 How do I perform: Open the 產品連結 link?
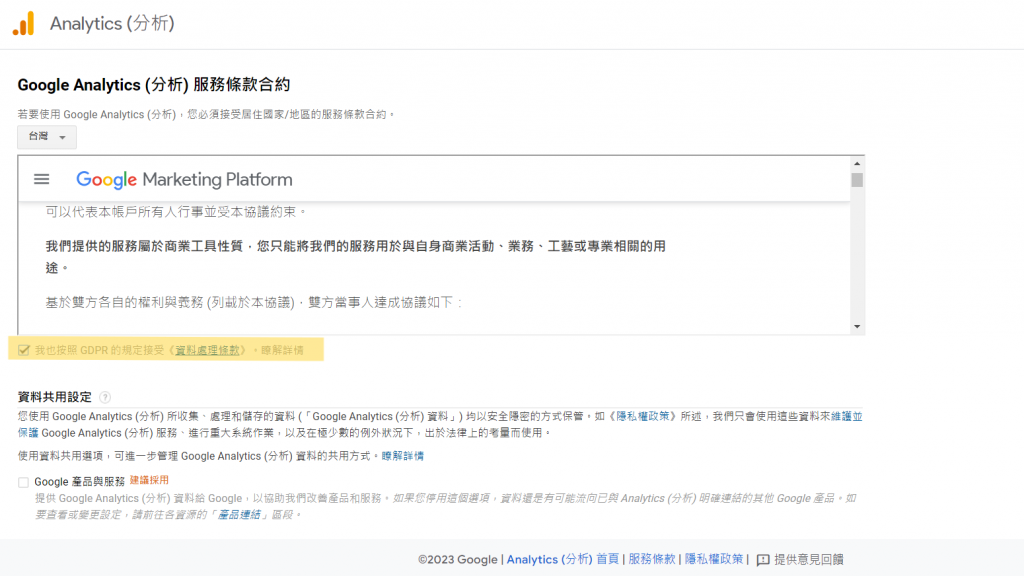pos(239,515)
